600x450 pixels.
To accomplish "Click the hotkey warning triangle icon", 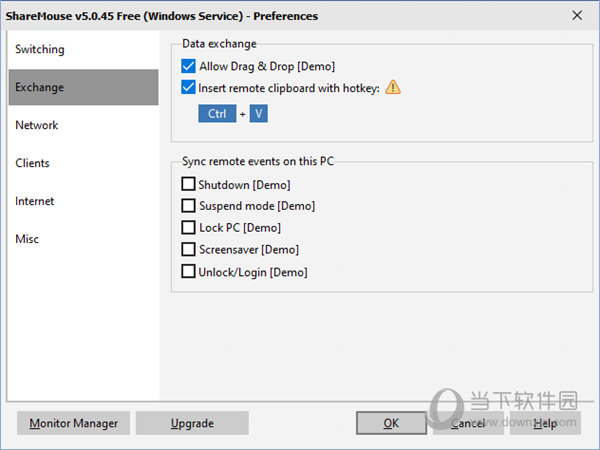I will (393, 87).
